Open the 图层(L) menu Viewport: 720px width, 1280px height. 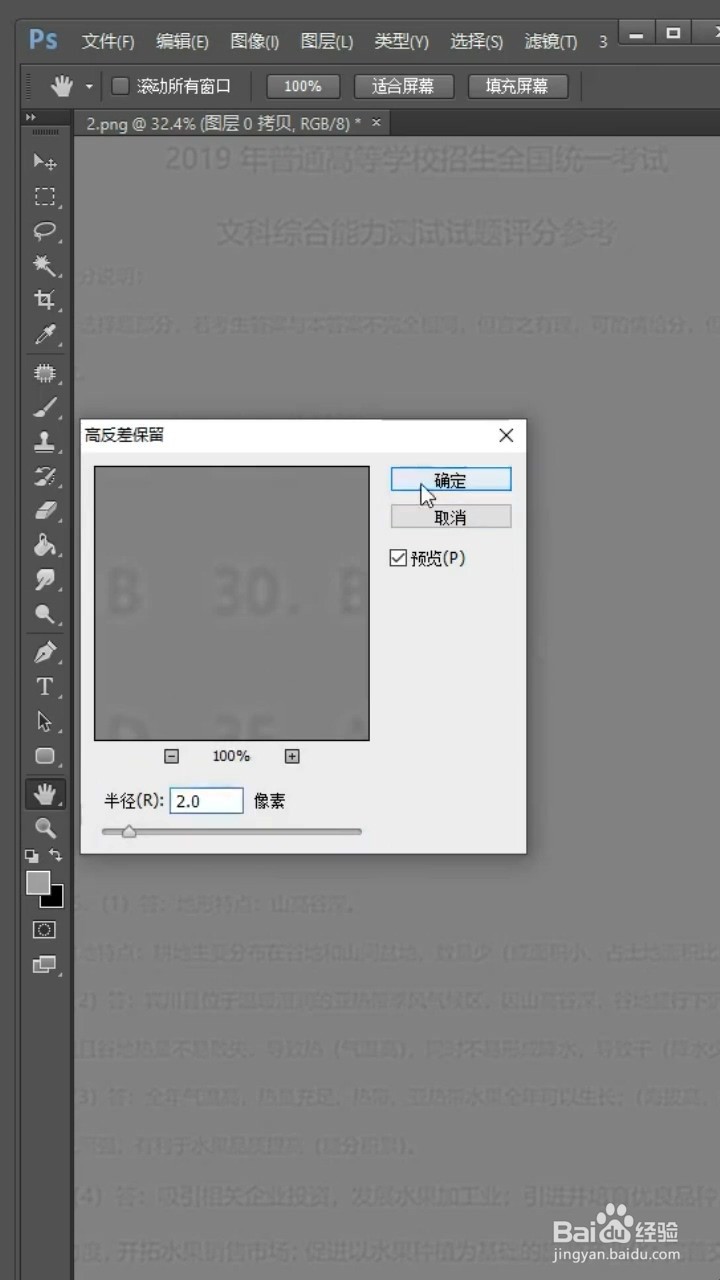(327, 41)
